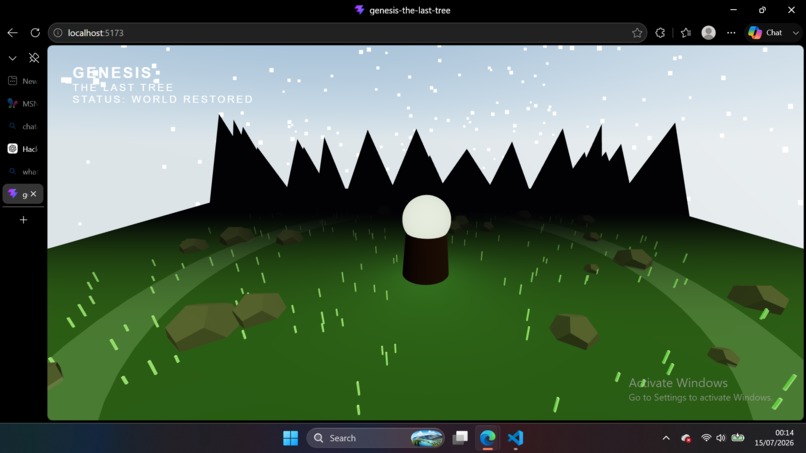Close the genesis-the-last-tree tab
The width and height of the screenshot is (806, 453).
point(33,194)
